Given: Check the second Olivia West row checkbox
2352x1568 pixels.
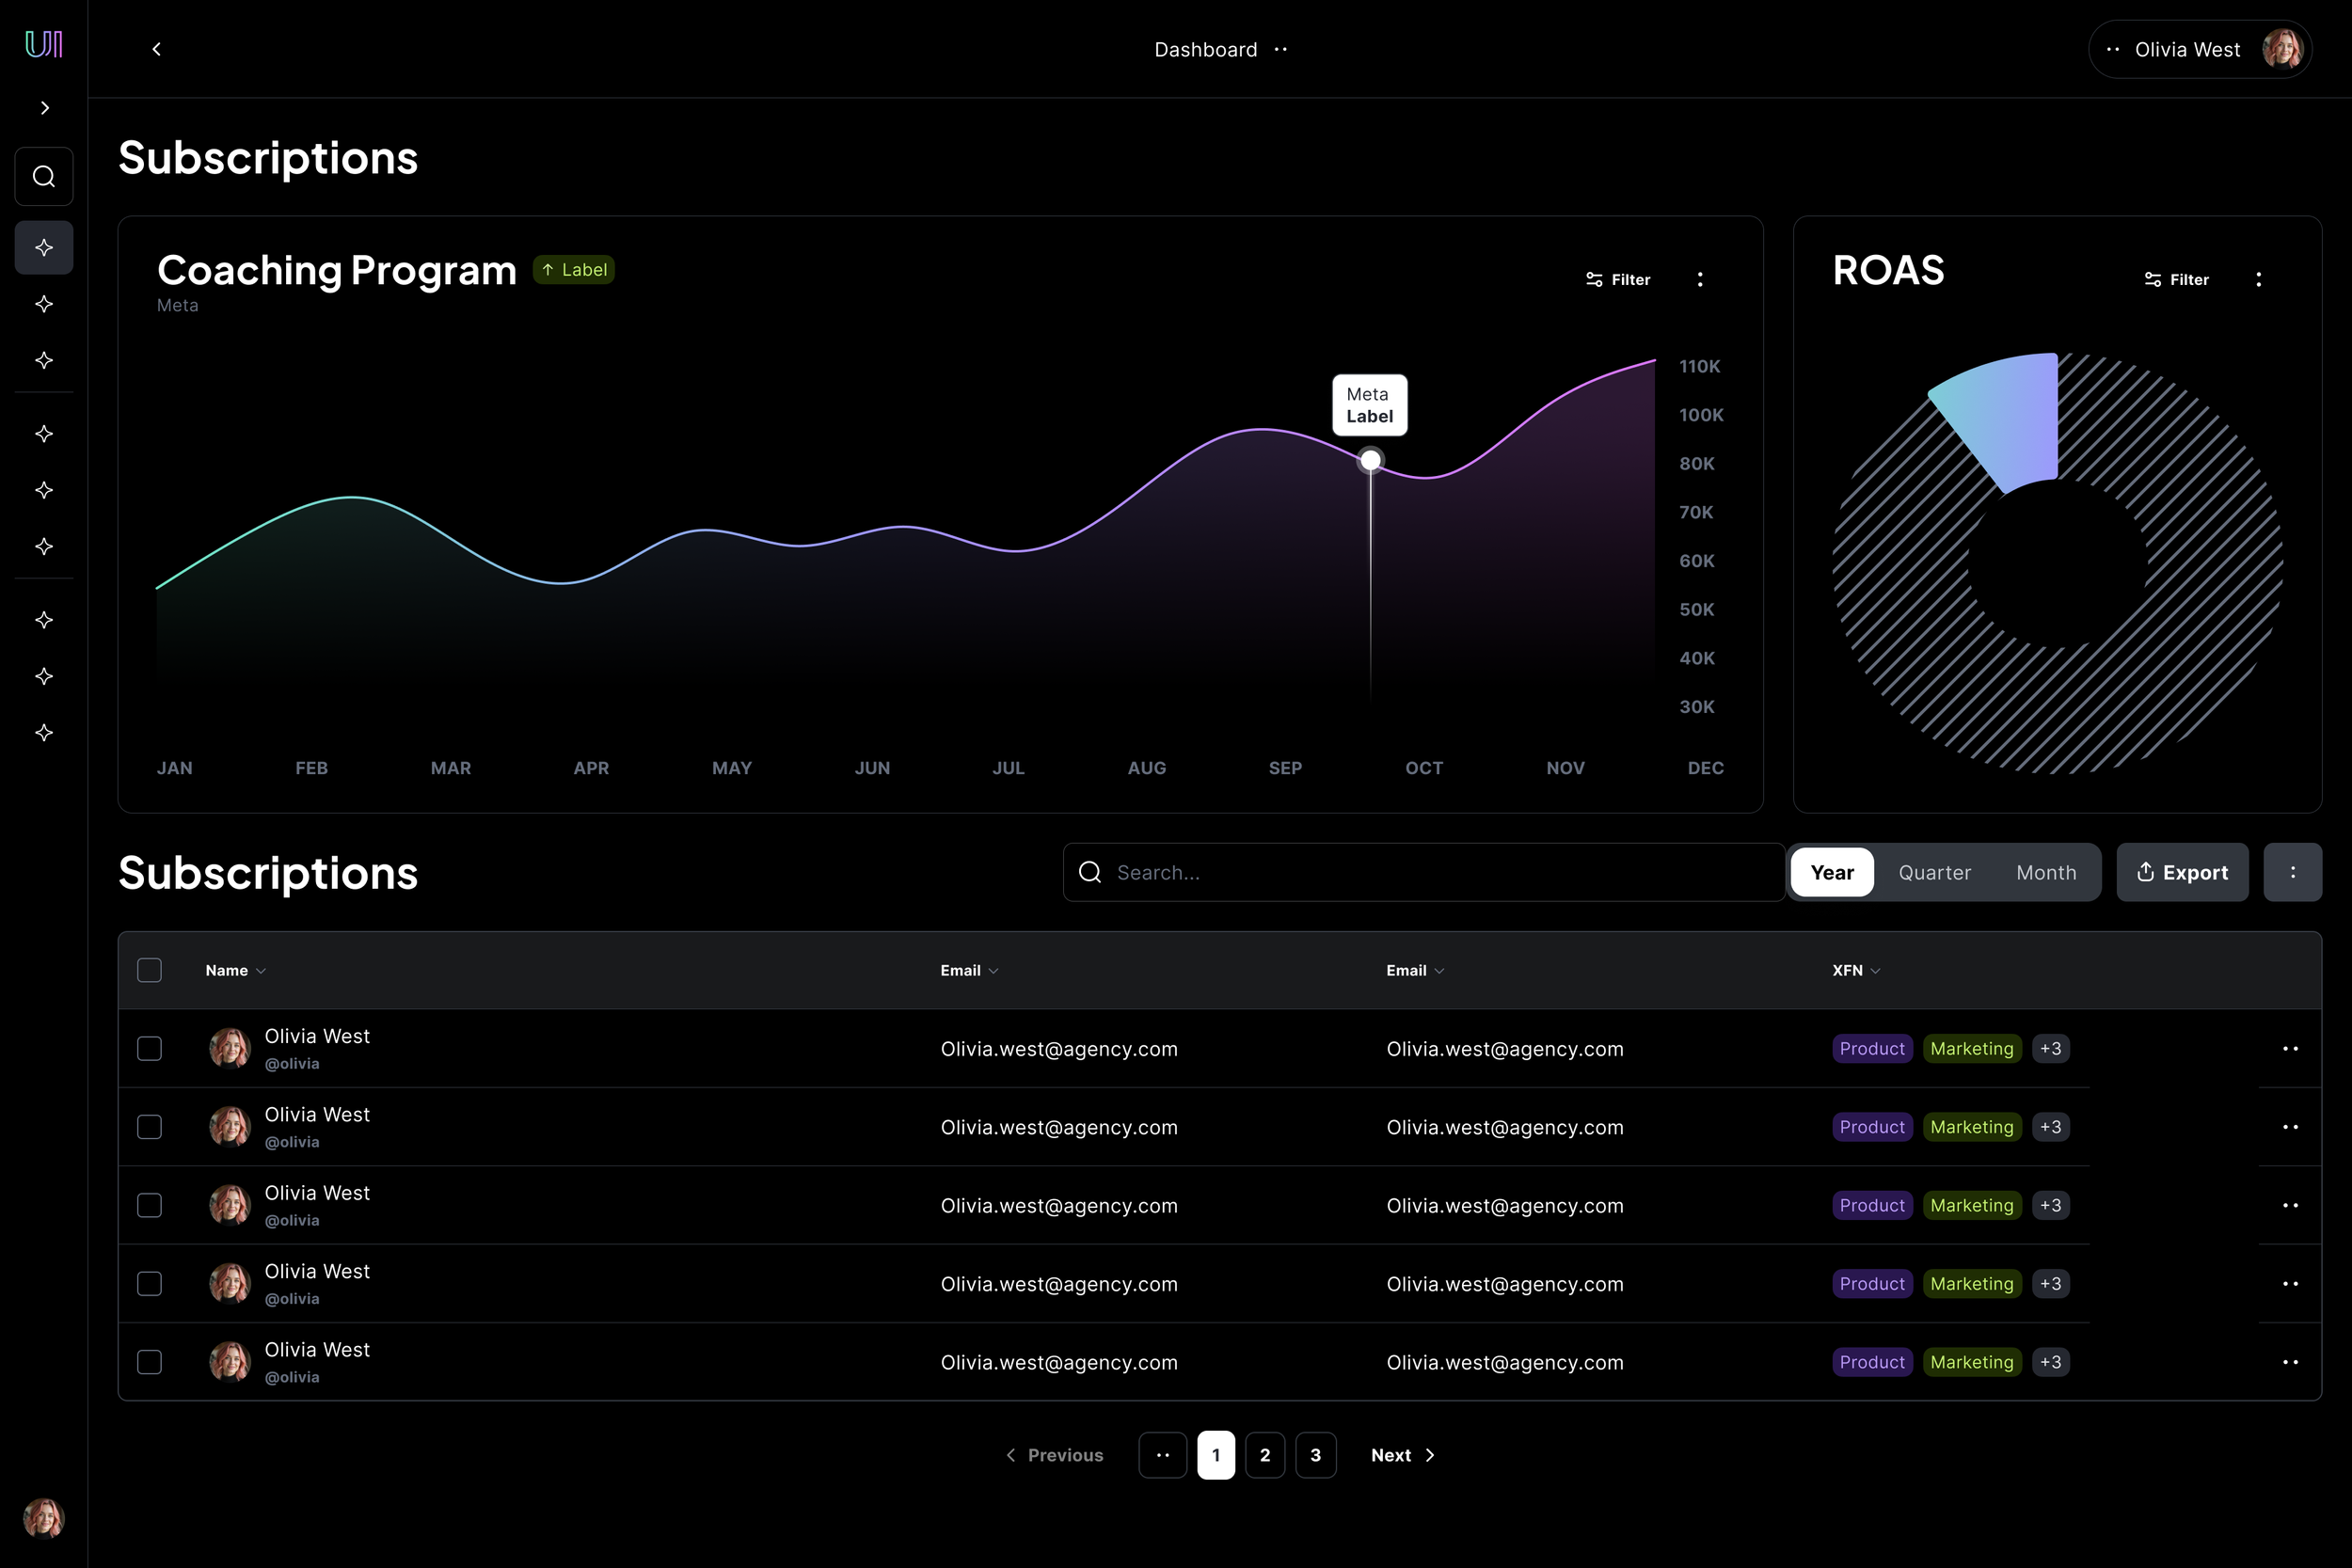Looking at the screenshot, I should [150, 1127].
